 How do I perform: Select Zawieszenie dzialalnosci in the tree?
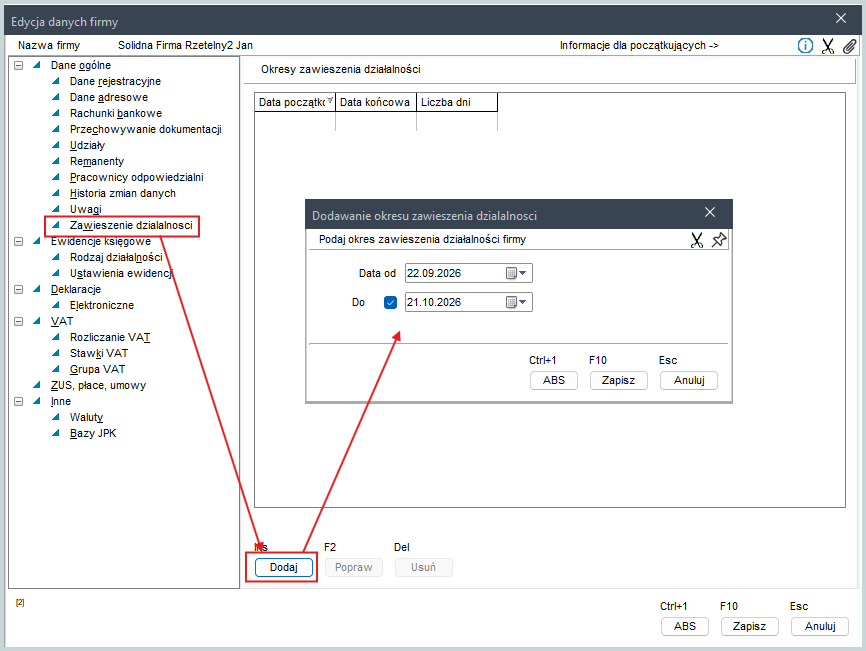(131, 225)
